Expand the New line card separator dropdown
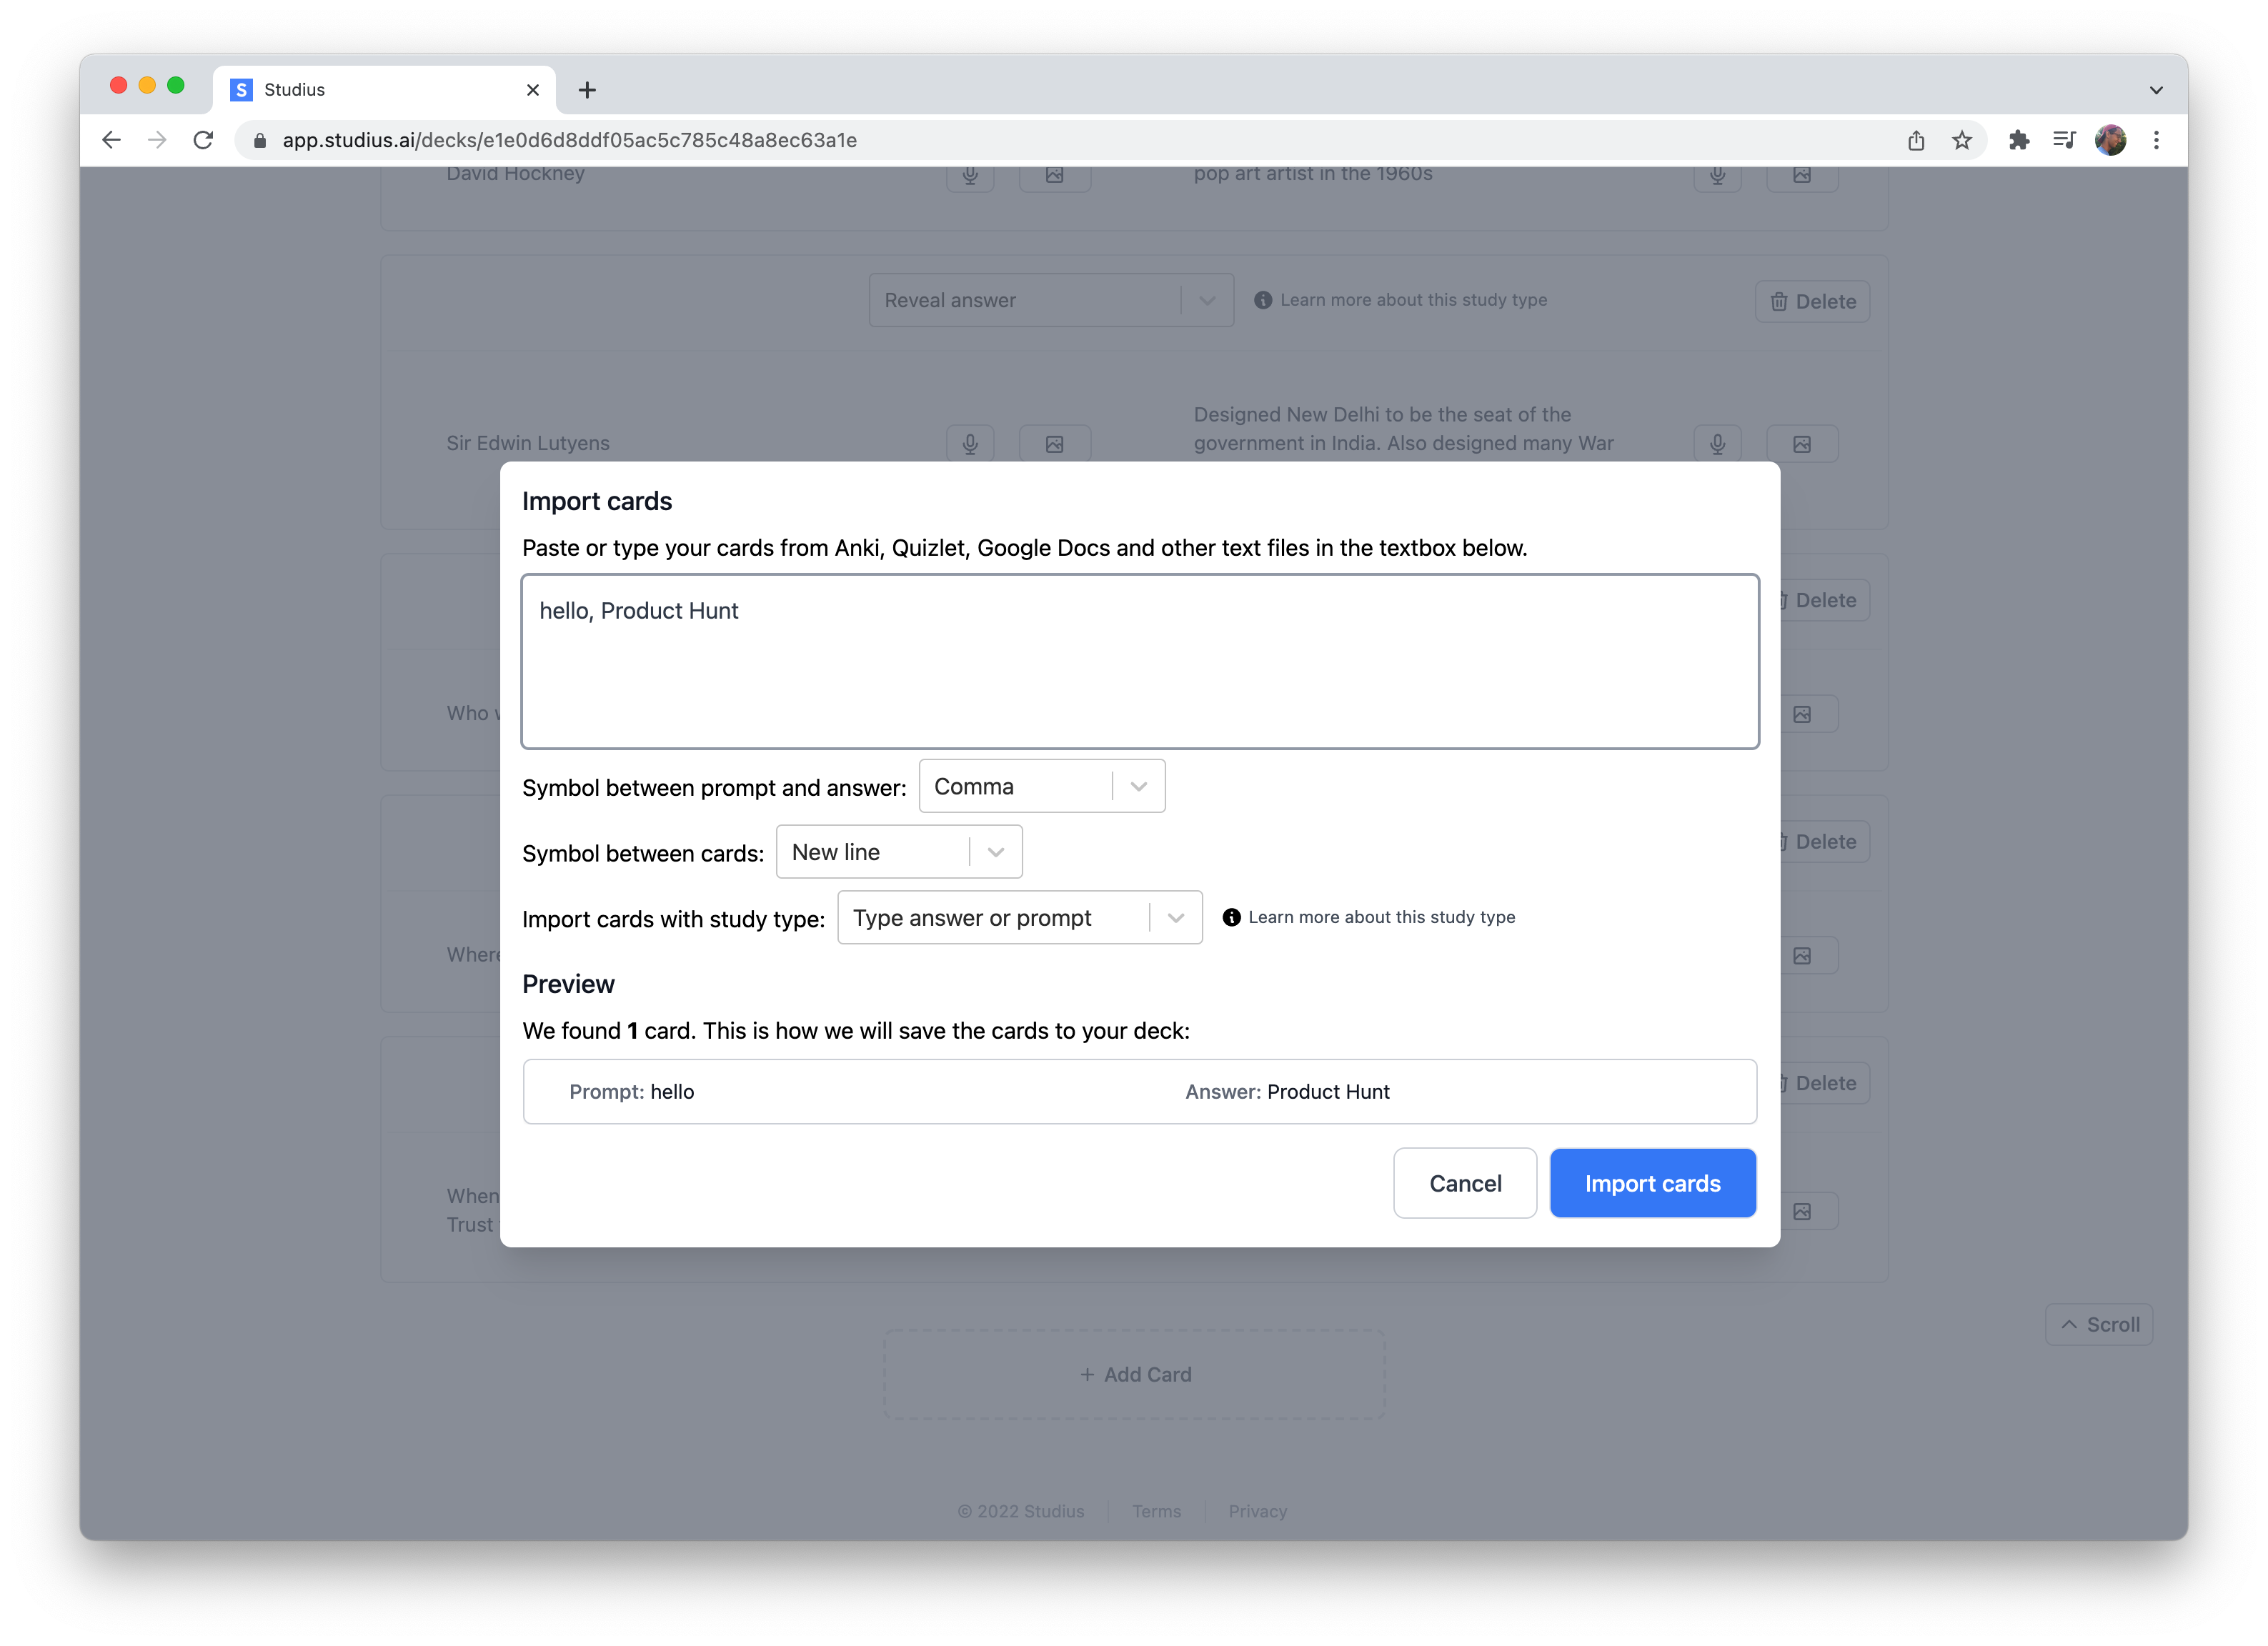 tap(898, 852)
